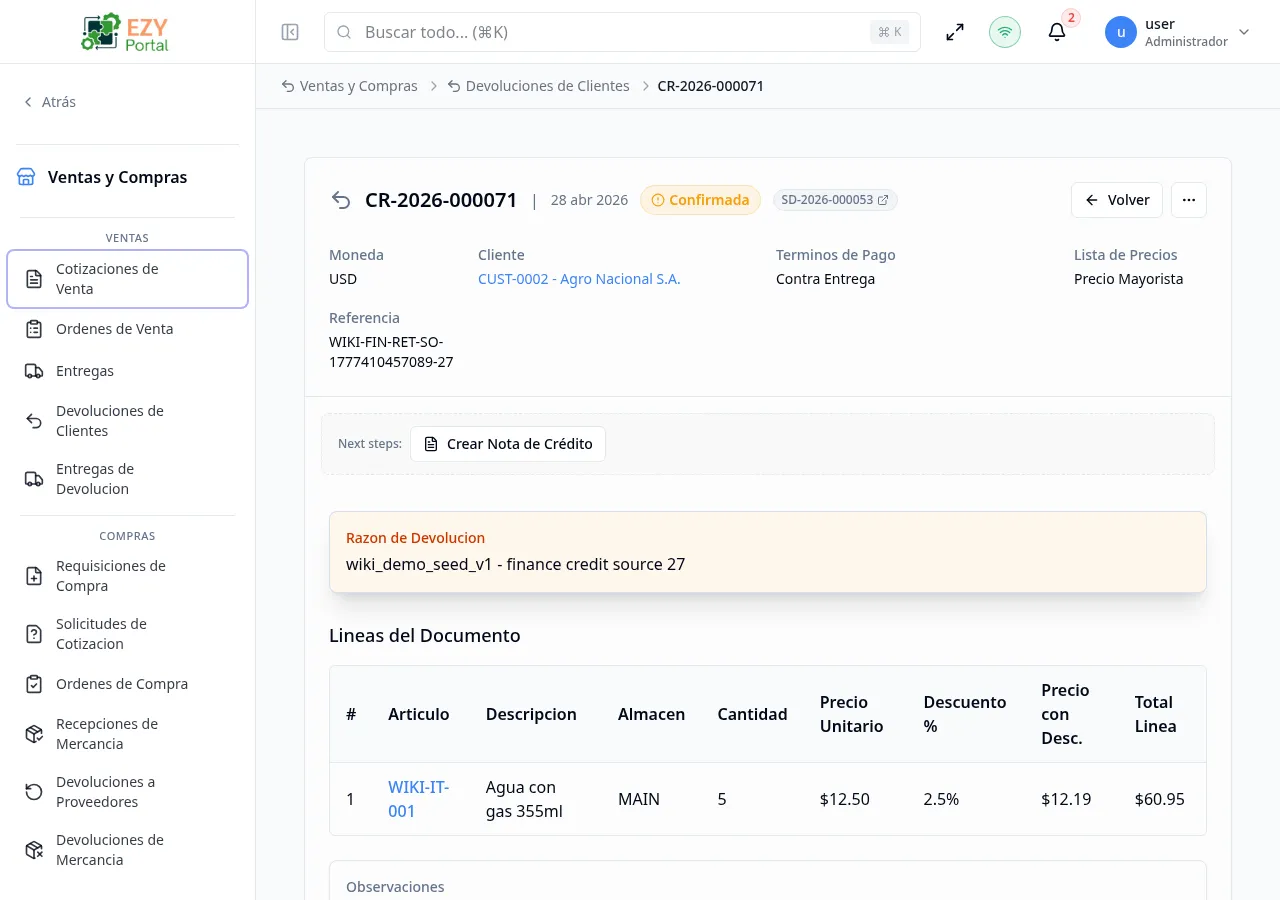Screen dimensions: 1280x900
Task: Open linked document SD-2026-000053 badge
Action: 835,200
